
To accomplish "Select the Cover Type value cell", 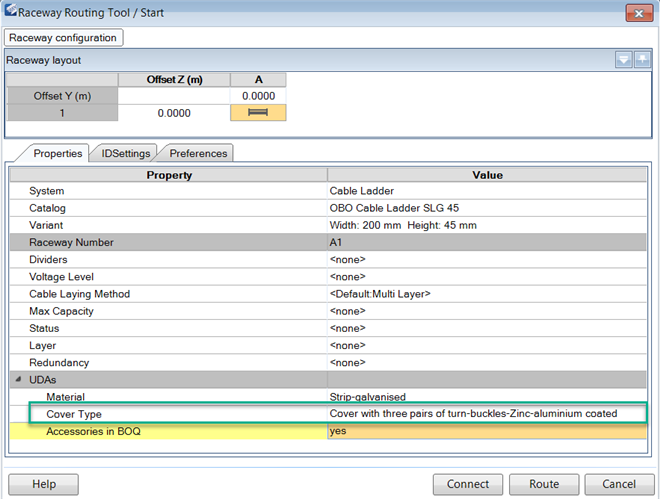I will click(487, 414).
